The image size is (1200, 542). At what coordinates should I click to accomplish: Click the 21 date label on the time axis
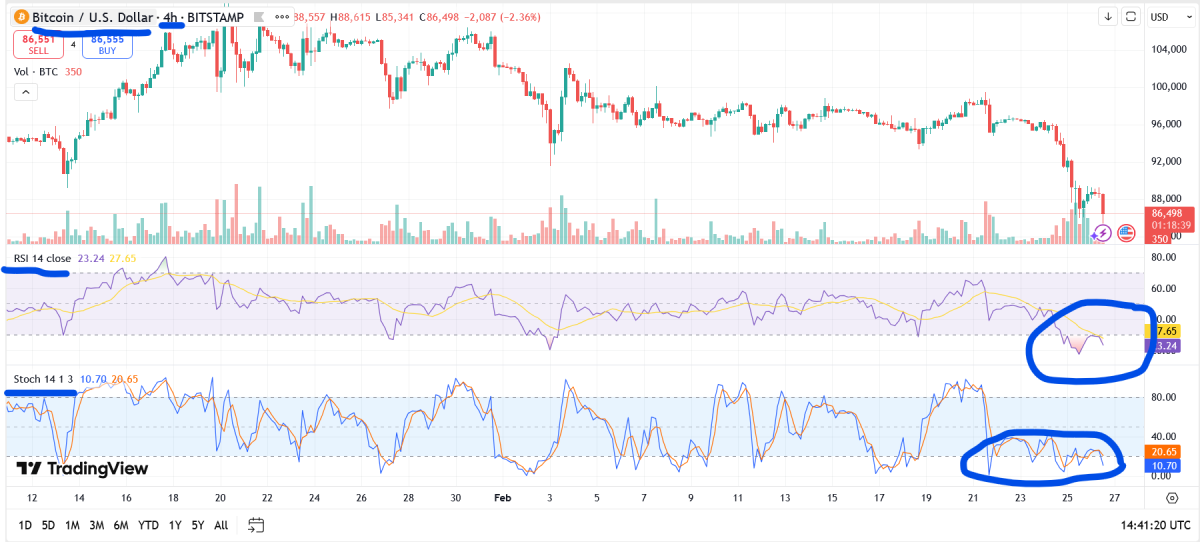tap(973, 497)
